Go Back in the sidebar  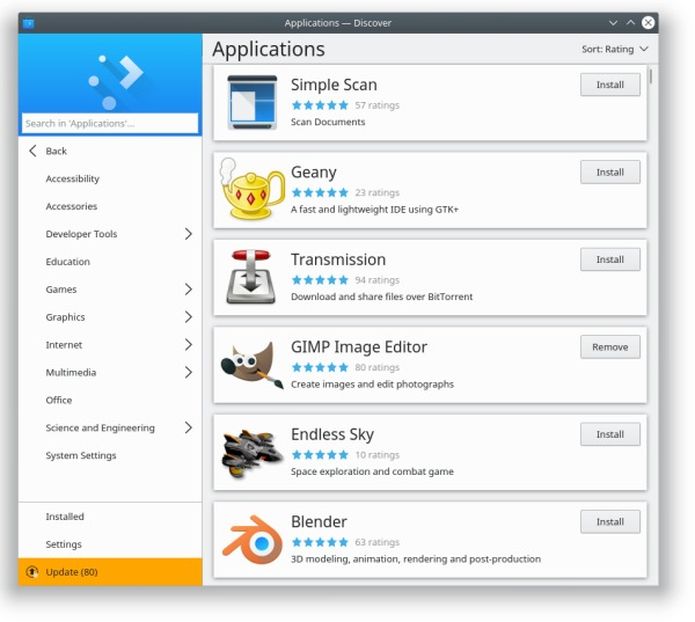click(x=110, y=151)
